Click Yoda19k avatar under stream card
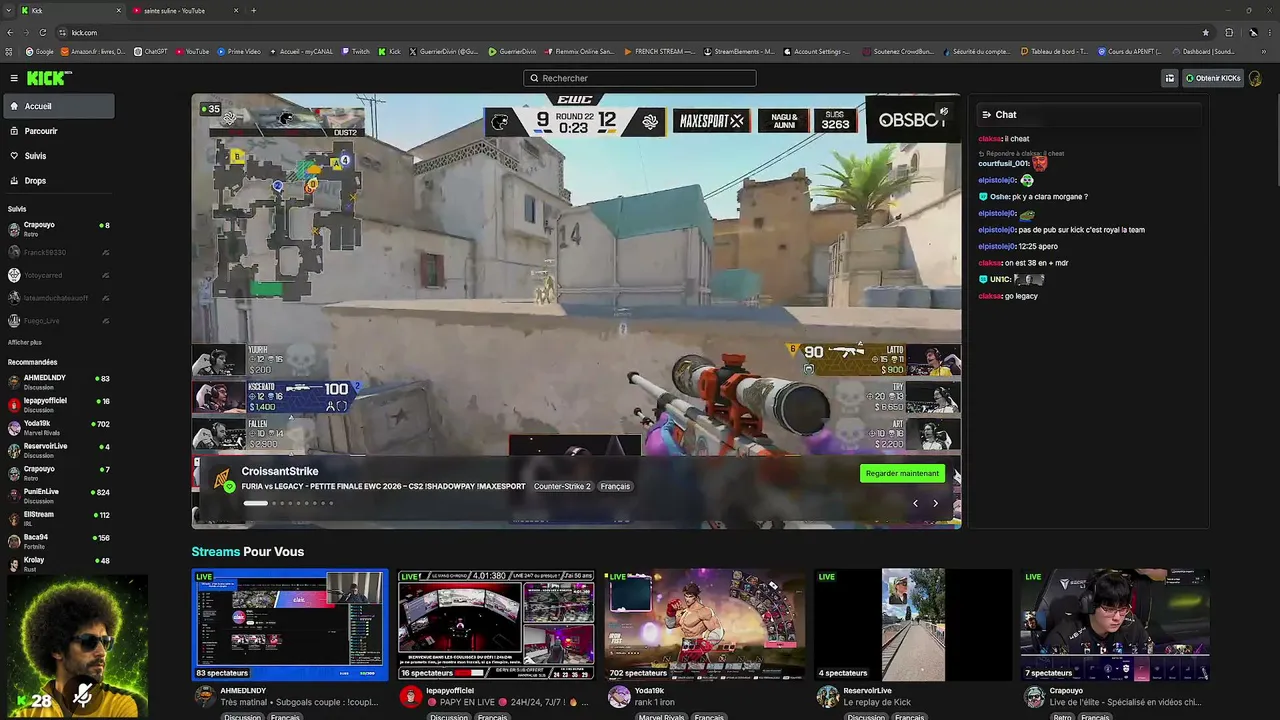The image size is (1280, 720). 619,697
